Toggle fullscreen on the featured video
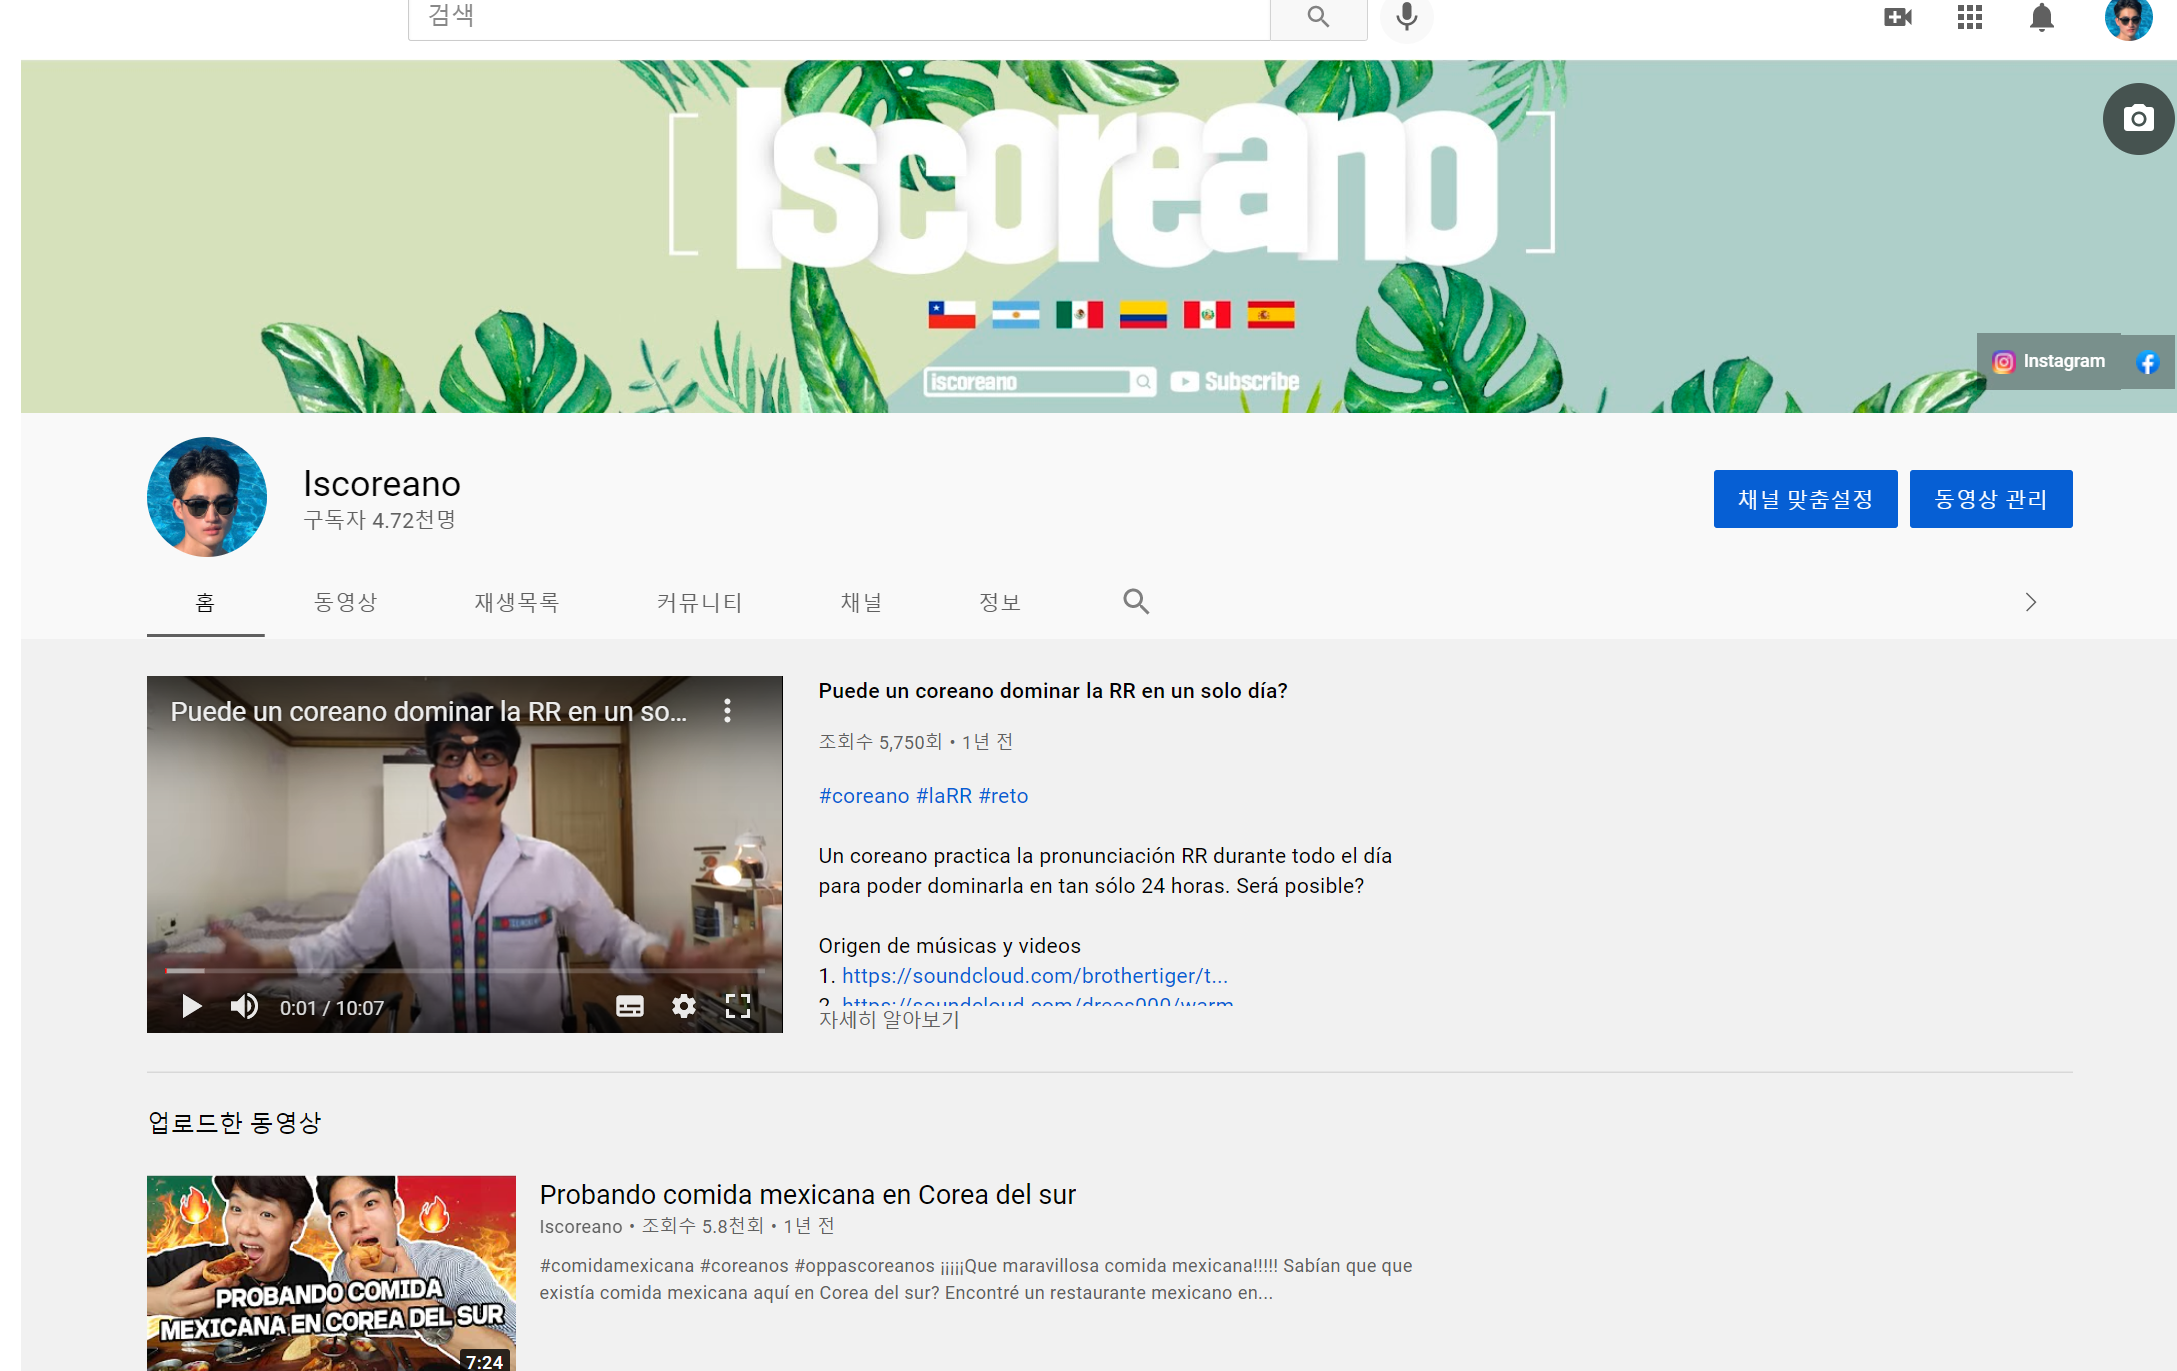 click(737, 1006)
